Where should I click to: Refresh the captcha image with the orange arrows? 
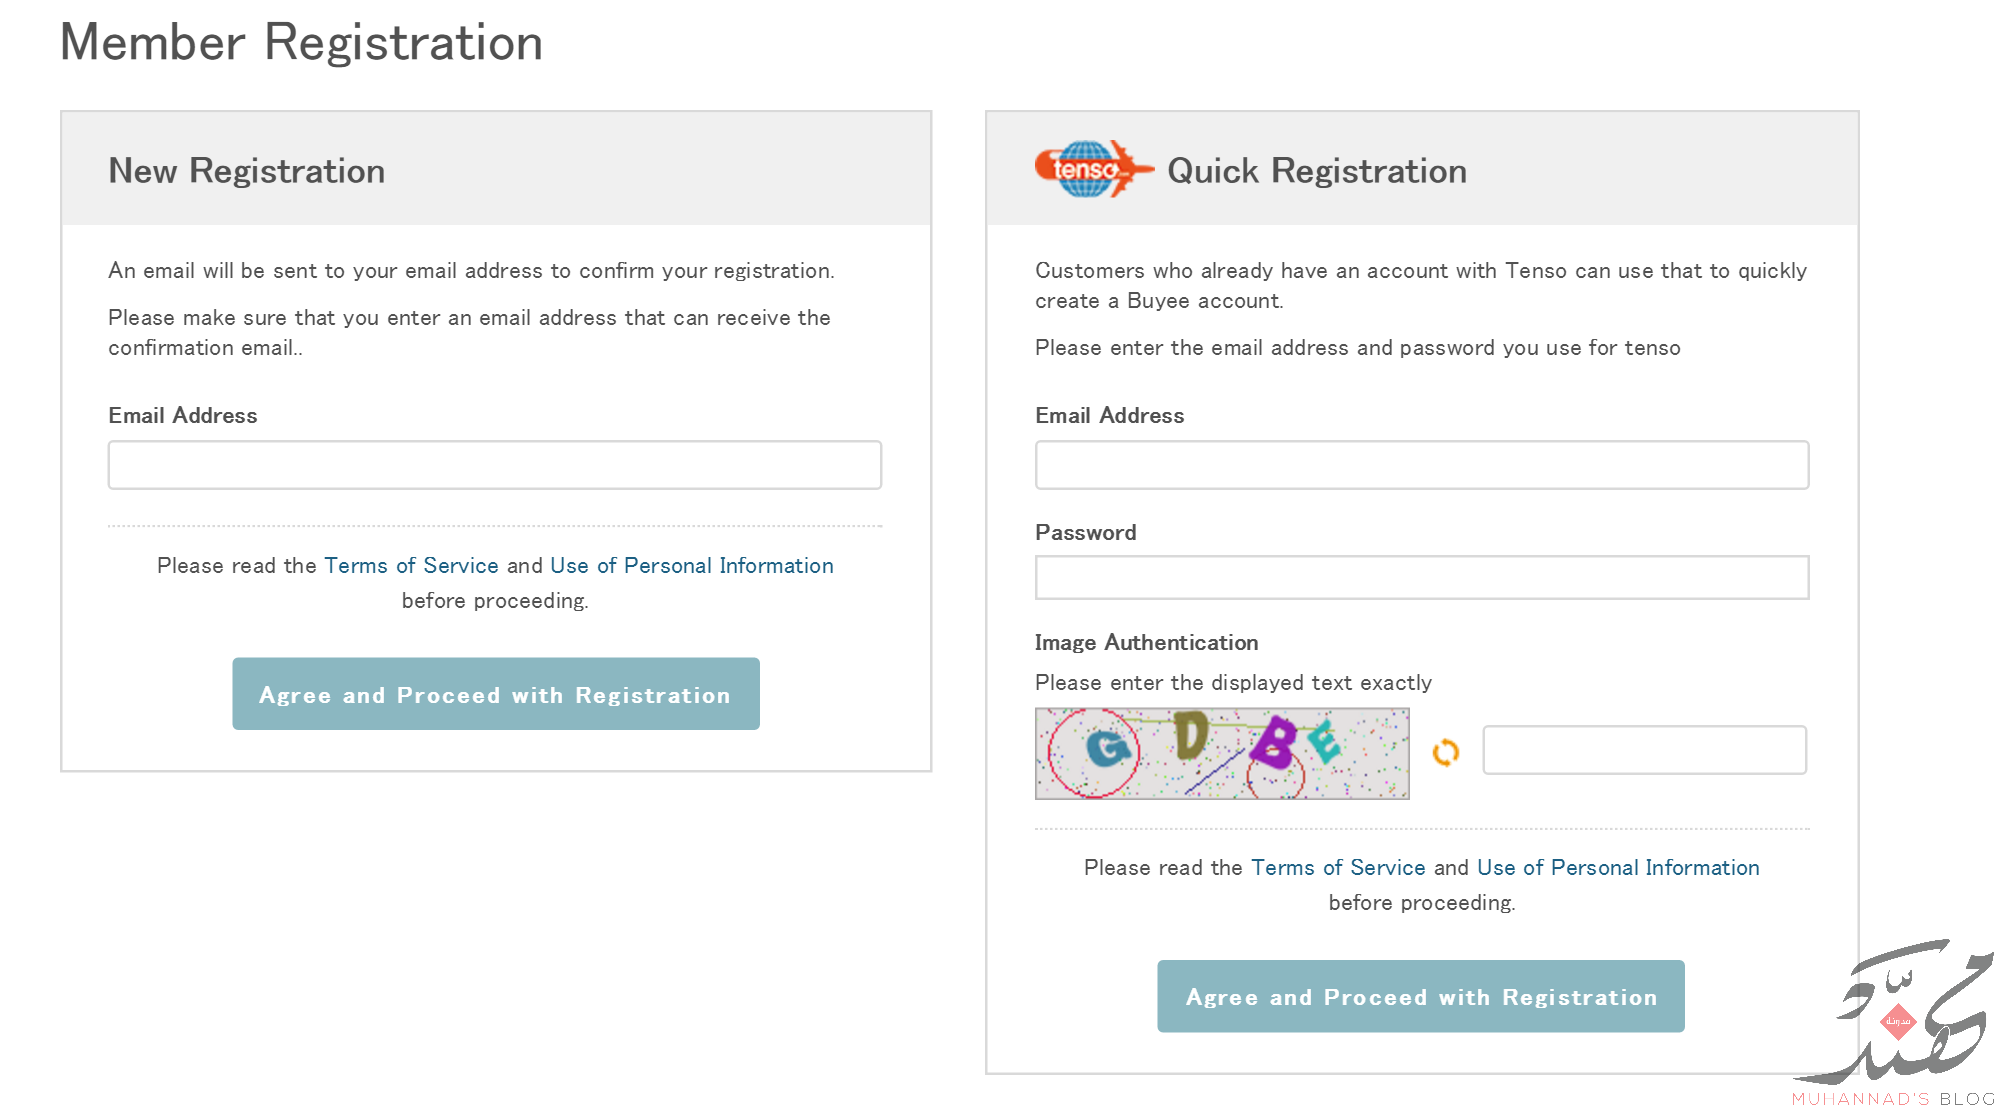click(1445, 752)
